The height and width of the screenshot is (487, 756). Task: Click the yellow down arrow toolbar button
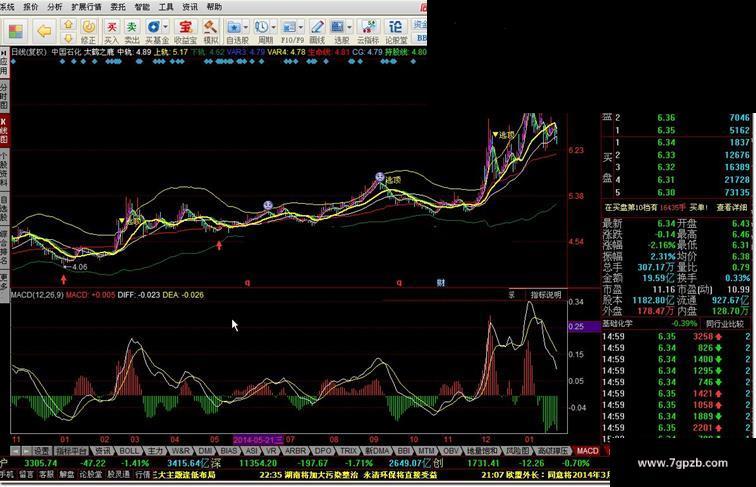(x=68, y=38)
